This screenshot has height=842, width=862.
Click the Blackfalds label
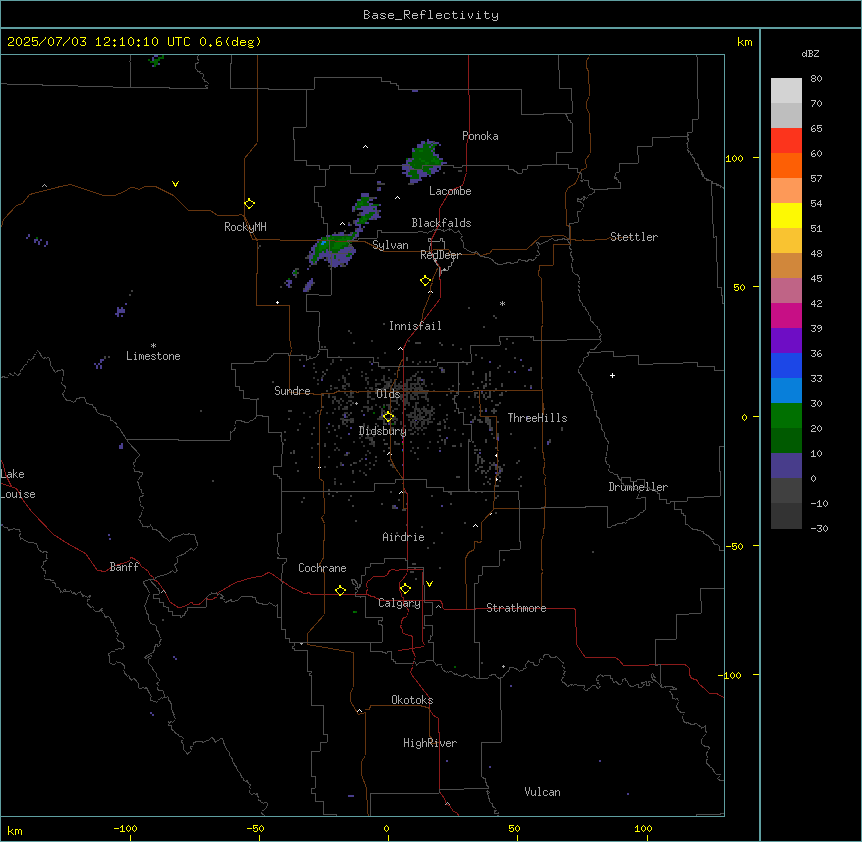click(x=441, y=223)
